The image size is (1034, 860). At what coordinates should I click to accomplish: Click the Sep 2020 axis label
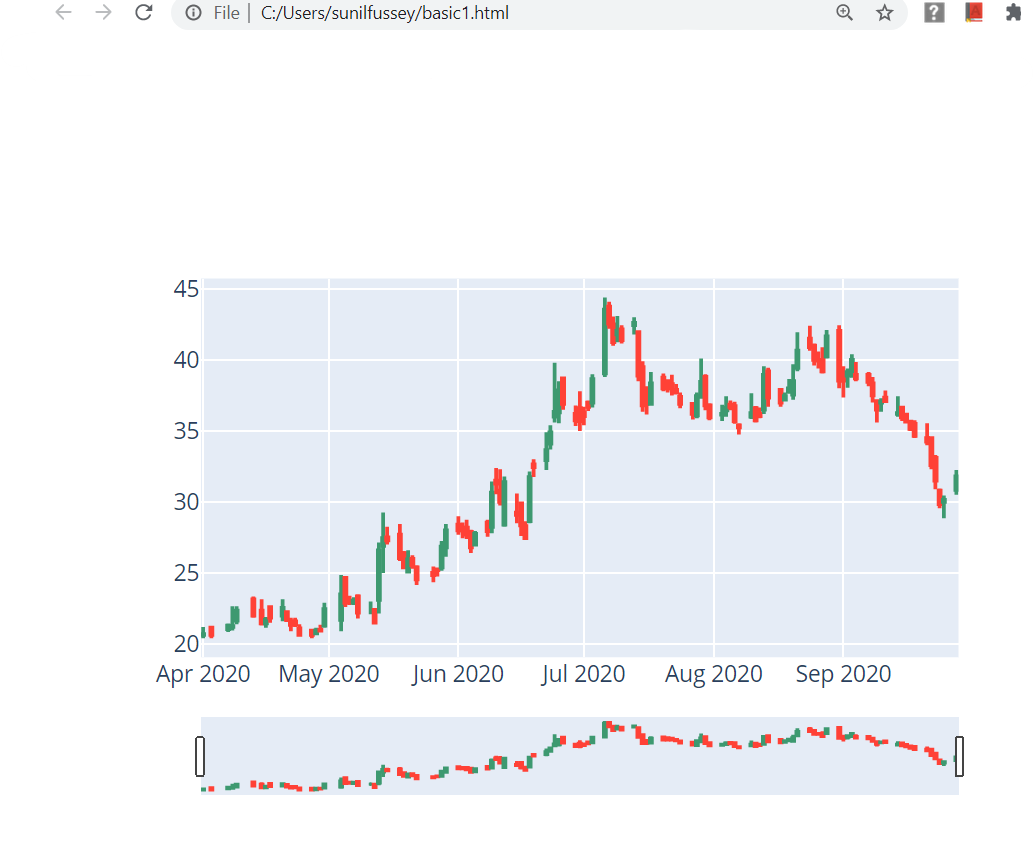843,674
